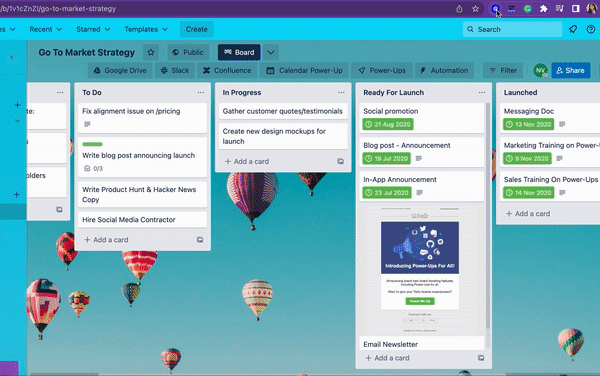Open the Slack power-up button

tap(175, 70)
